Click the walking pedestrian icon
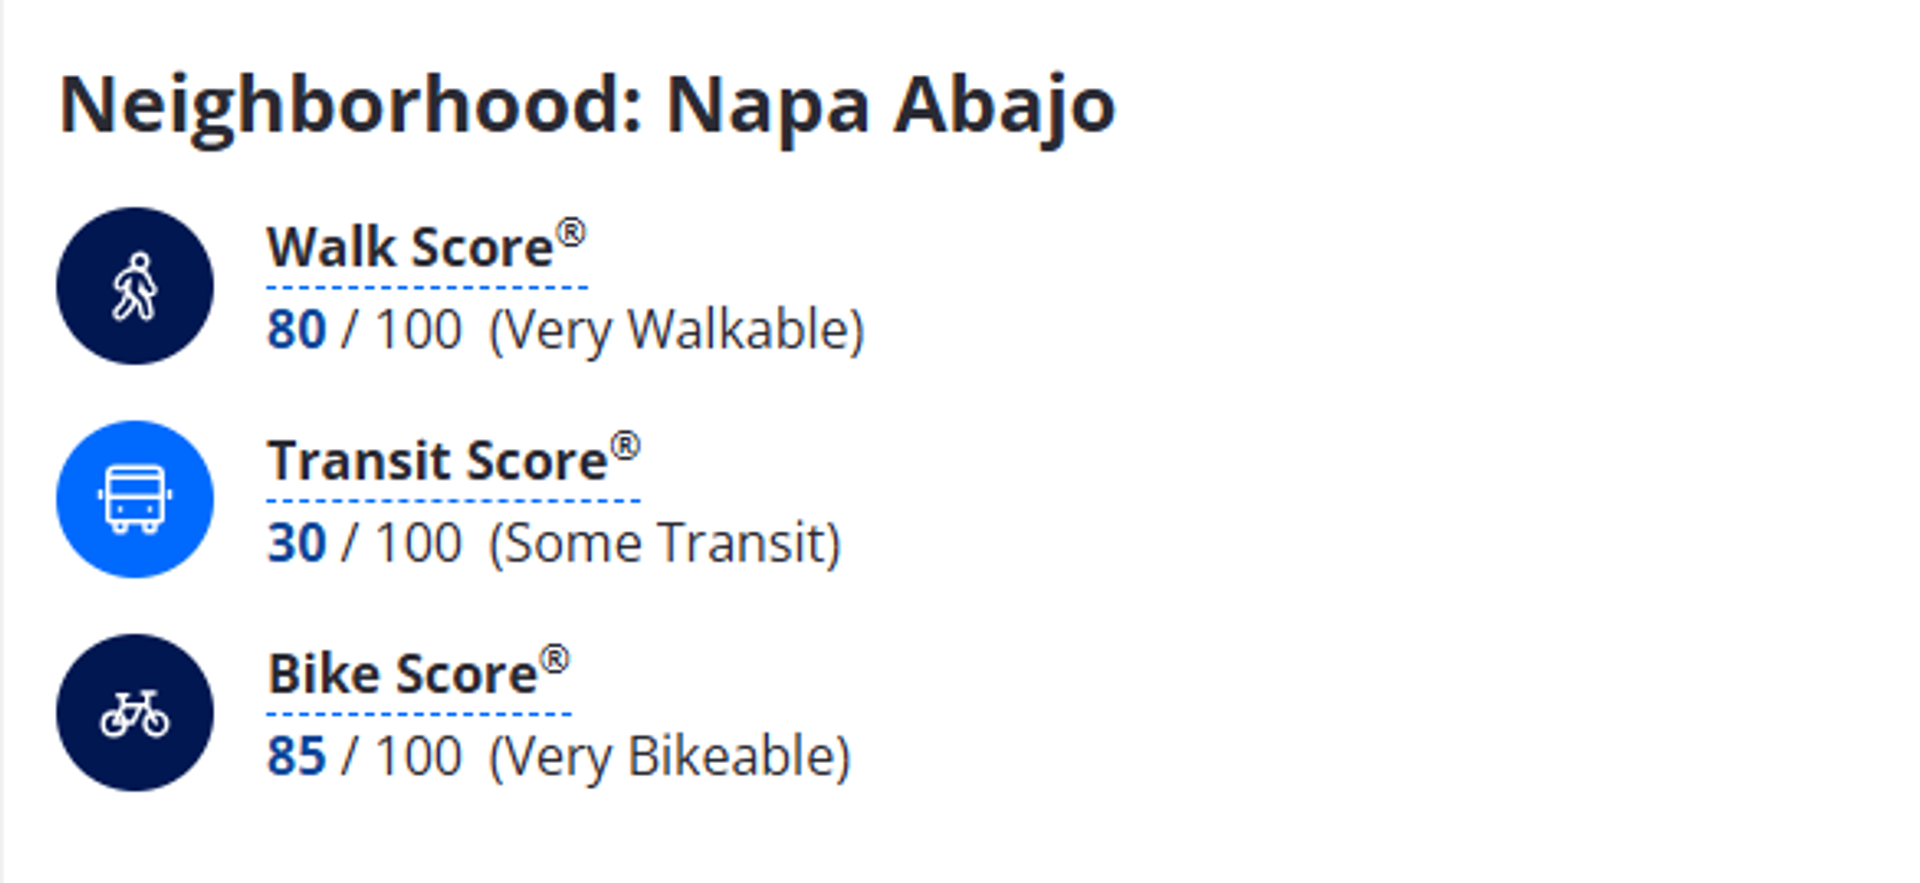Image resolution: width=1920 pixels, height=883 pixels. pos(135,286)
